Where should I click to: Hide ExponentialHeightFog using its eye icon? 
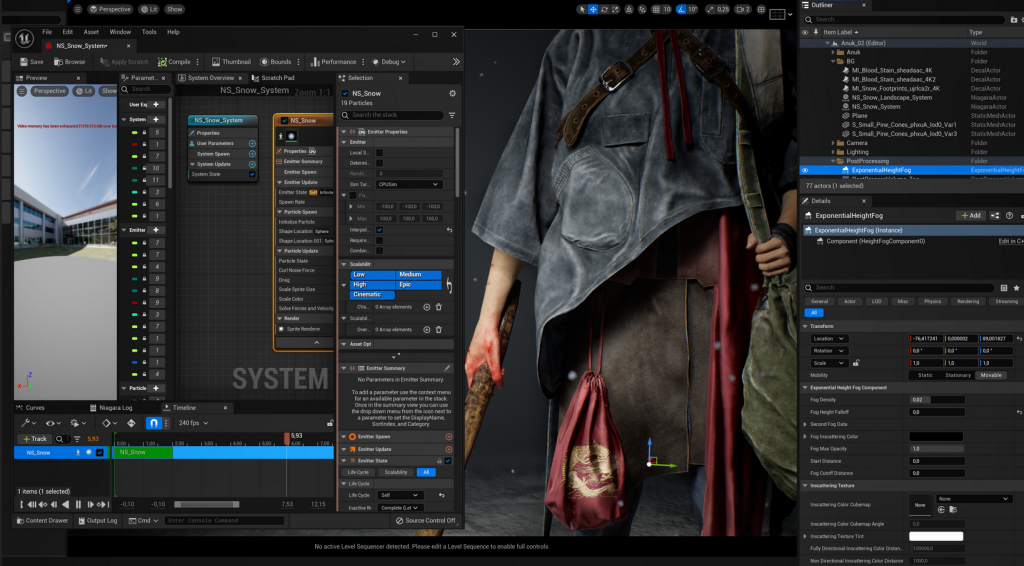805,170
